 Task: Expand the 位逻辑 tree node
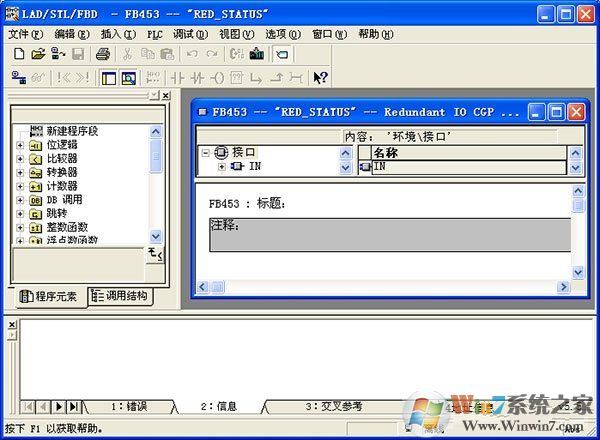(x=20, y=145)
